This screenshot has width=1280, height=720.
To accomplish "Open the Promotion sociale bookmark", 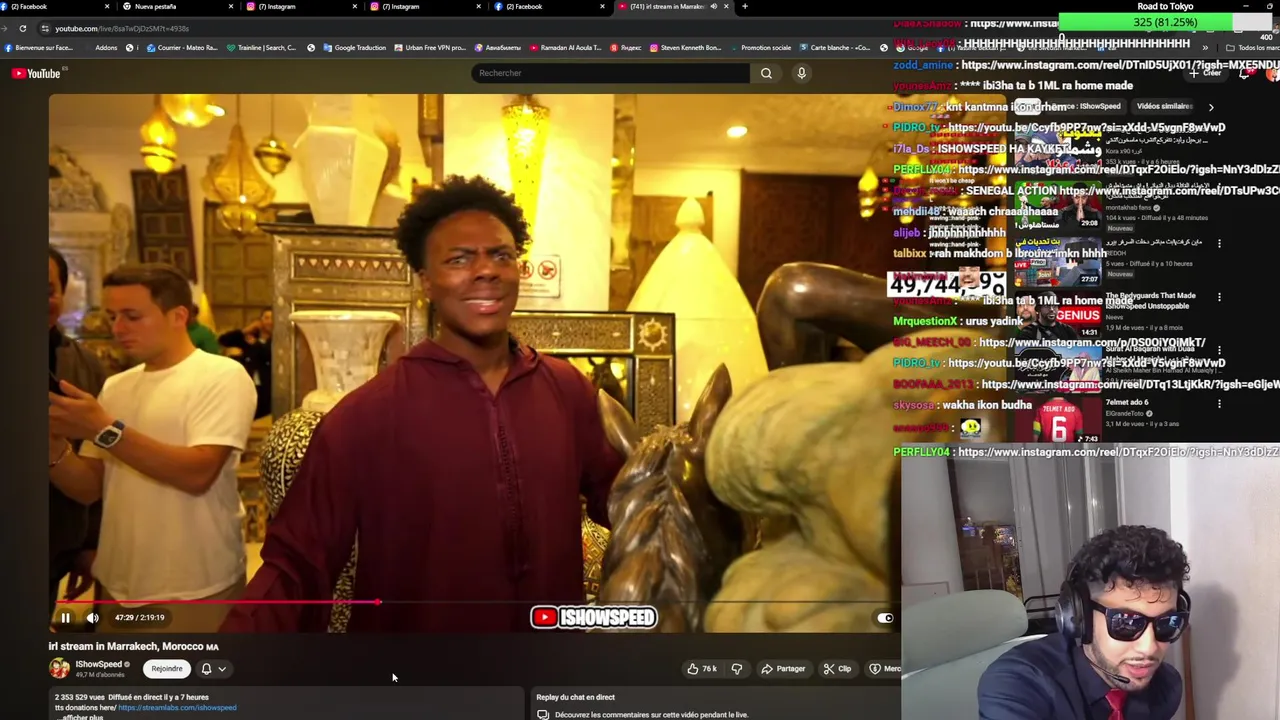I will [x=761, y=48].
